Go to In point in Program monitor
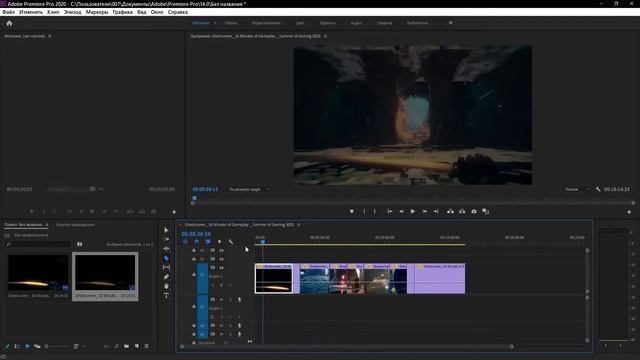The width and height of the screenshot is (640, 360). (390, 211)
